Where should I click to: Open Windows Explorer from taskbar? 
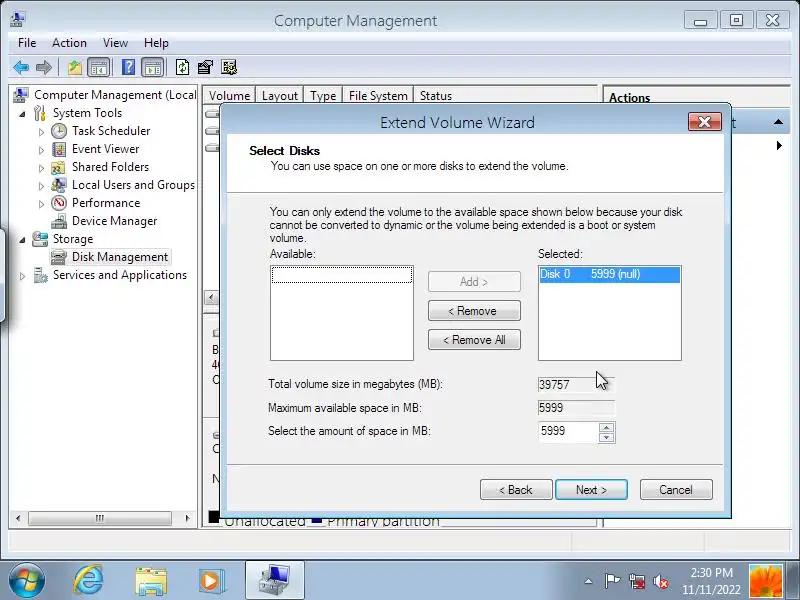[x=151, y=581]
